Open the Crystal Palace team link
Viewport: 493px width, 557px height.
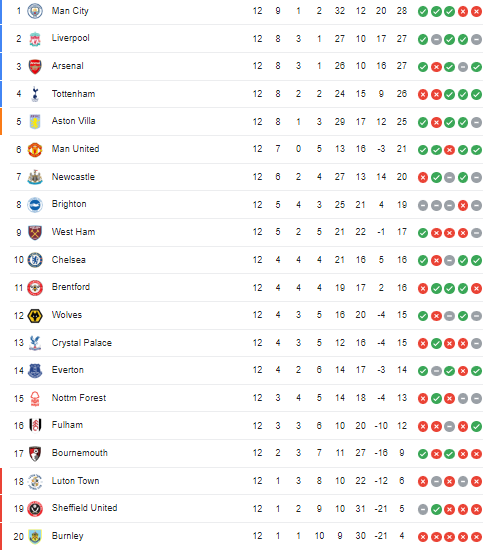tap(82, 343)
